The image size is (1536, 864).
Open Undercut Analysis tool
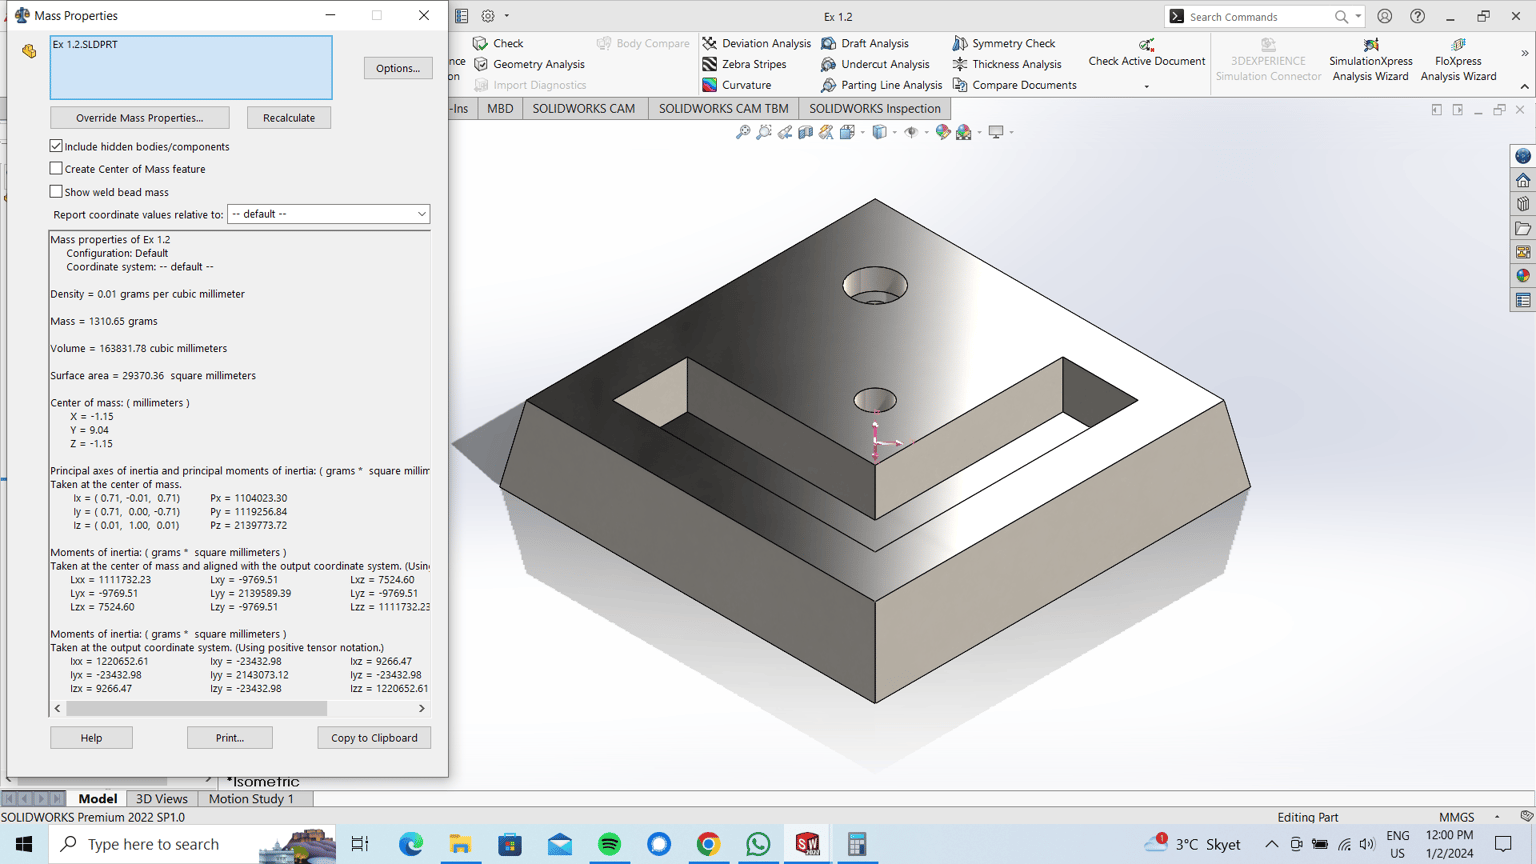tap(875, 64)
